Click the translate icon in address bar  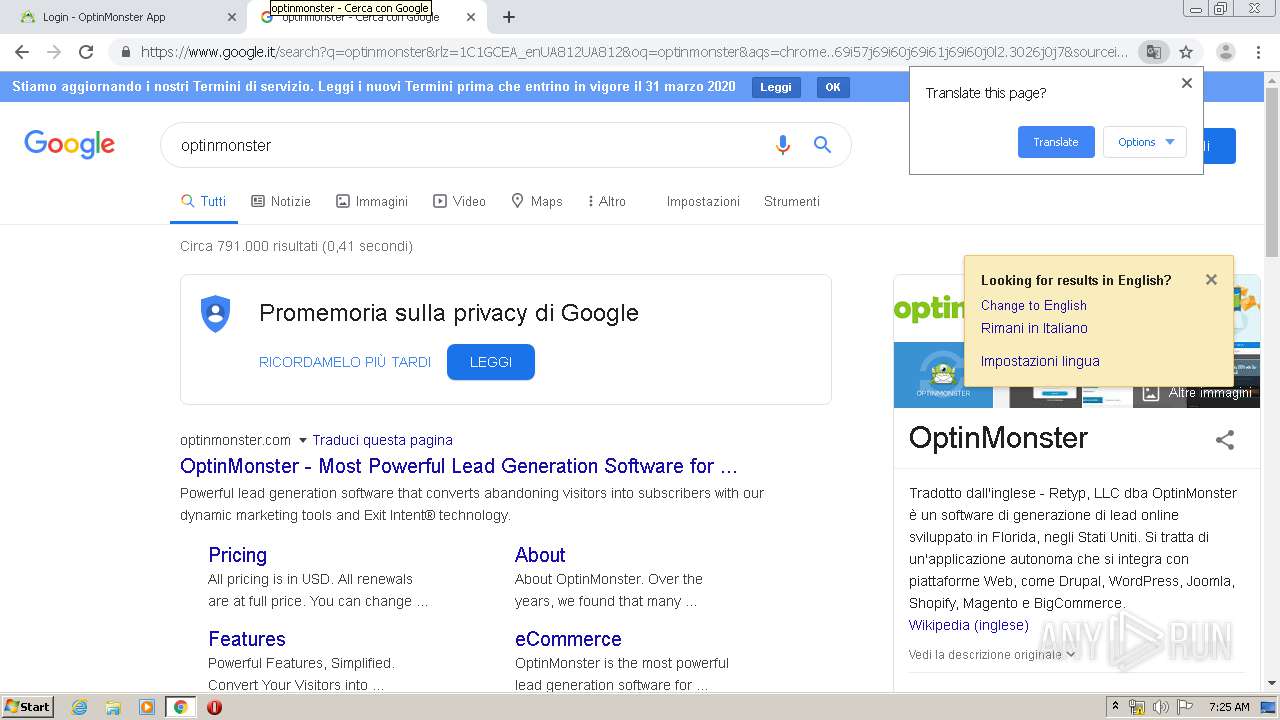(1153, 52)
